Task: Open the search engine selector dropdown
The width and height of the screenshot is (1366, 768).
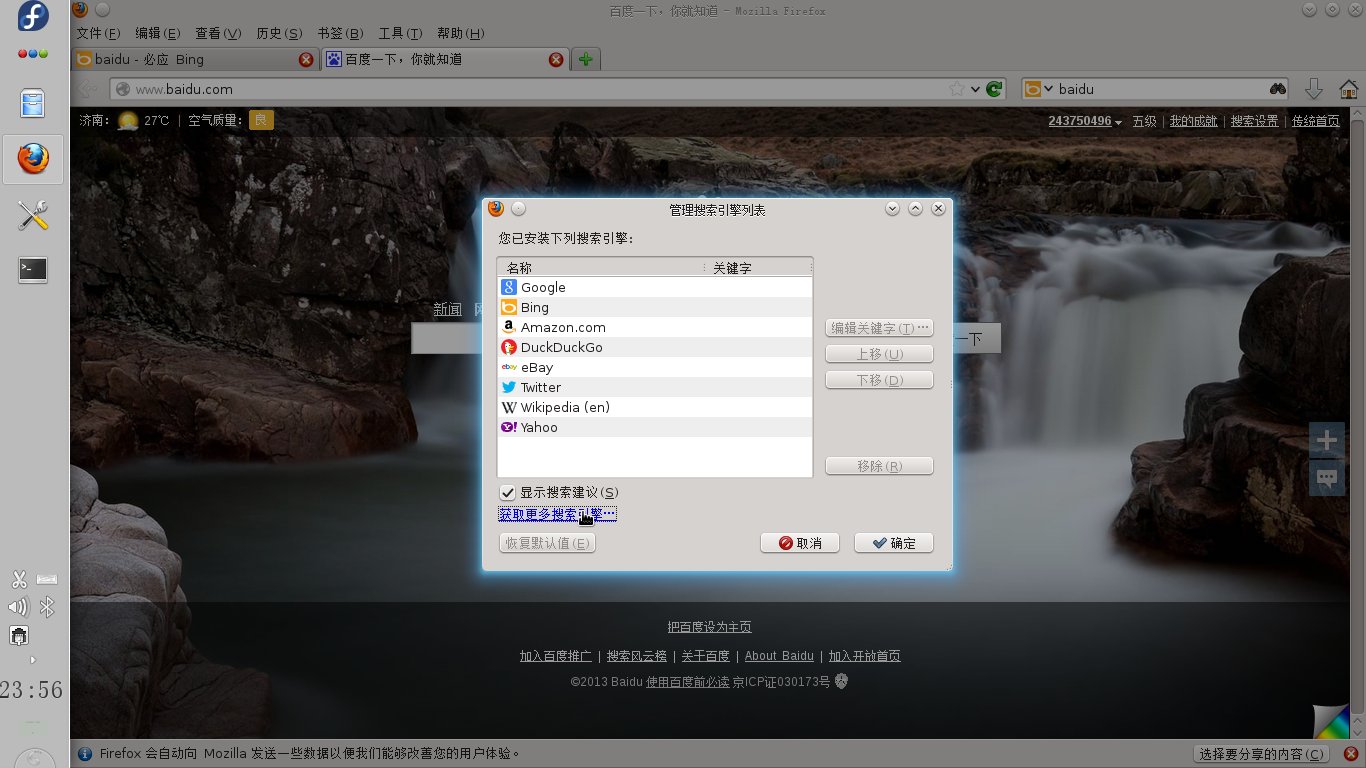Action: [x=1040, y=89]
